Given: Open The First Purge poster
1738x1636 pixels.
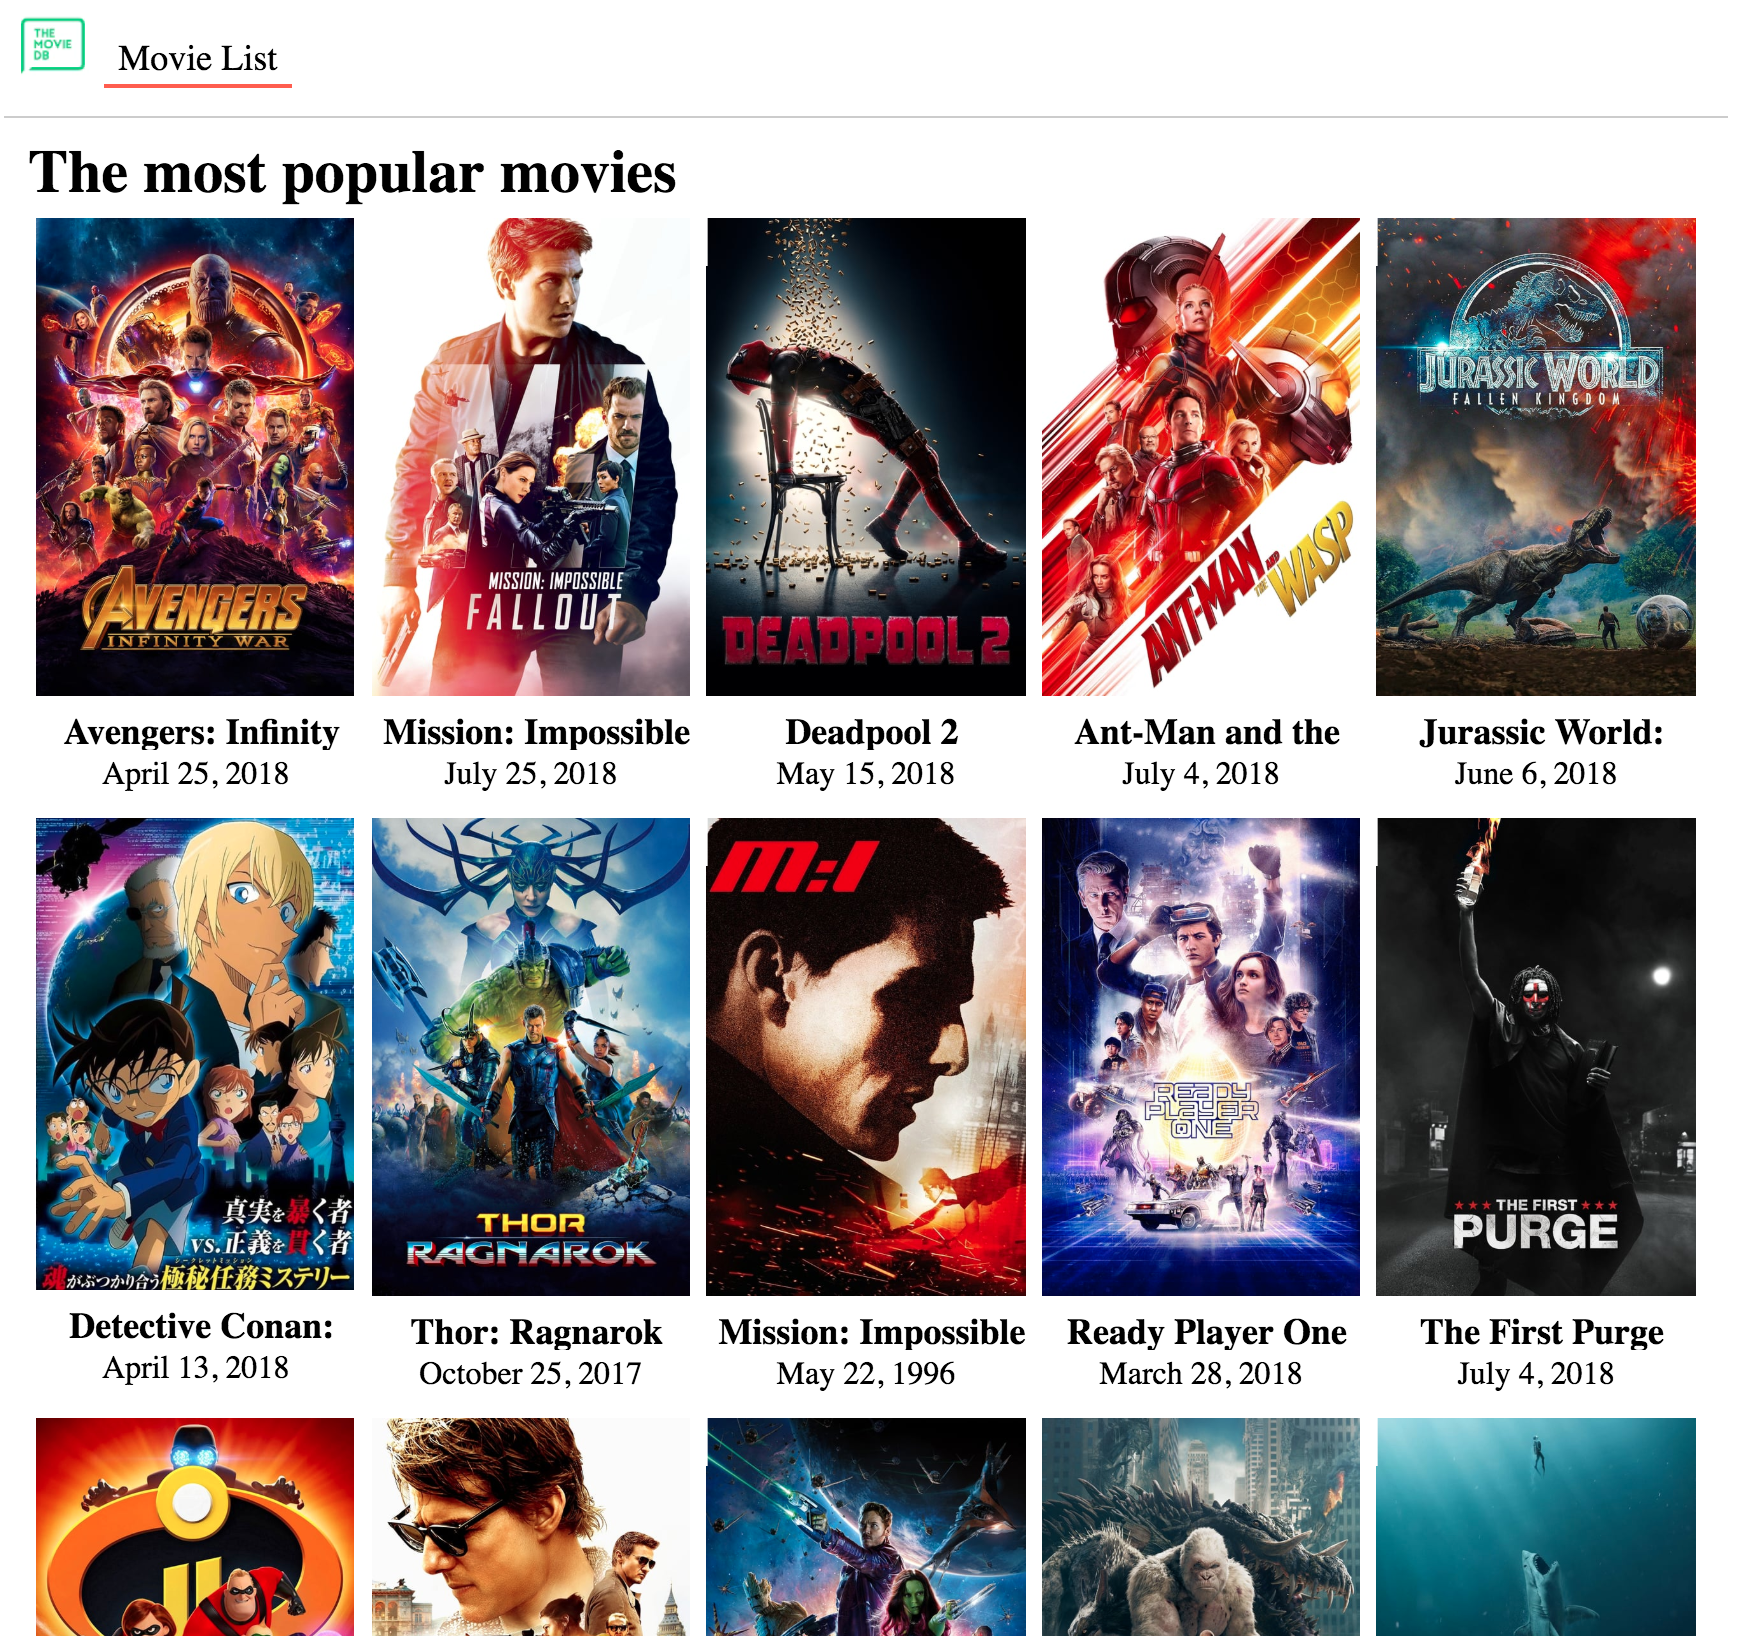Looking at the screenshot, I should tap(1536, 1057).
